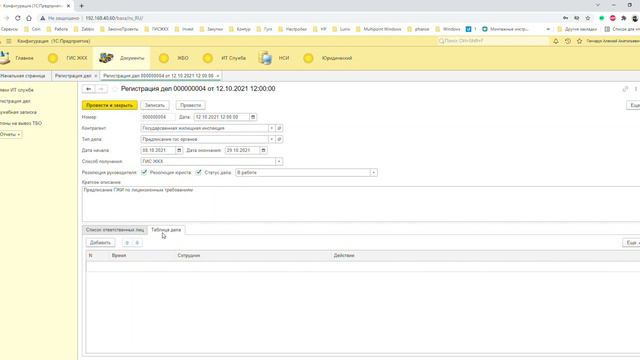Expand the Тип дела dropdown list
This screenshot has width=640, height=360.
(x=271, y=140)
